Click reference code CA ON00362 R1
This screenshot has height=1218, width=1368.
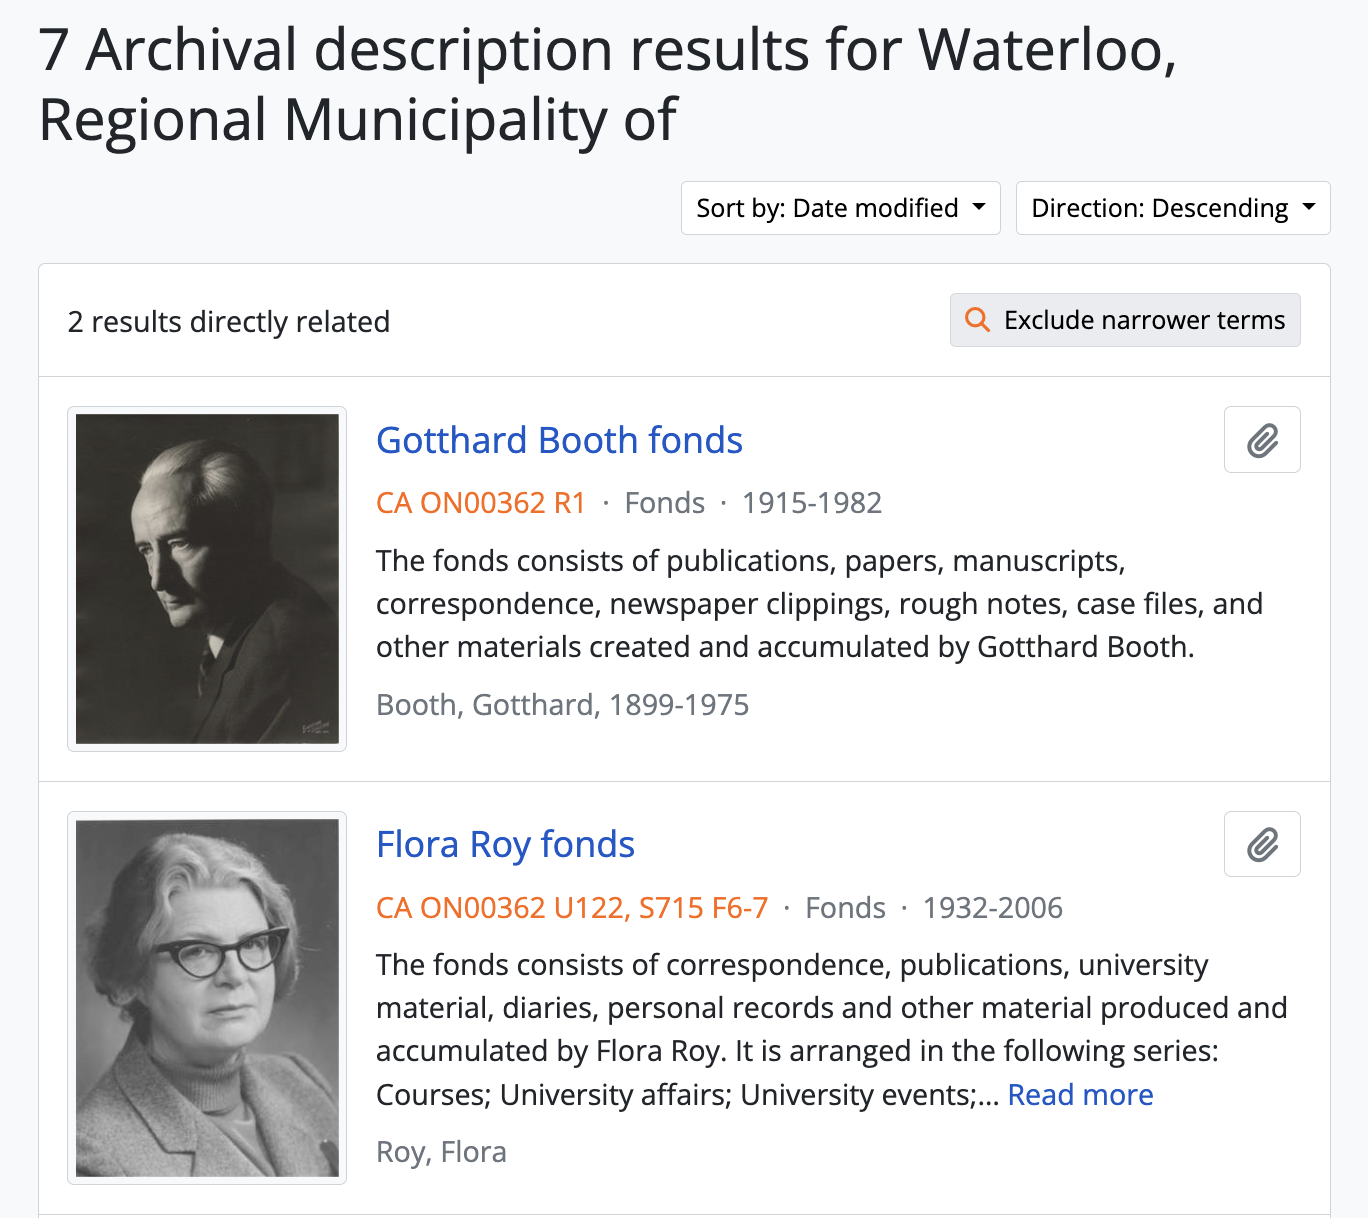coord(481,503)
